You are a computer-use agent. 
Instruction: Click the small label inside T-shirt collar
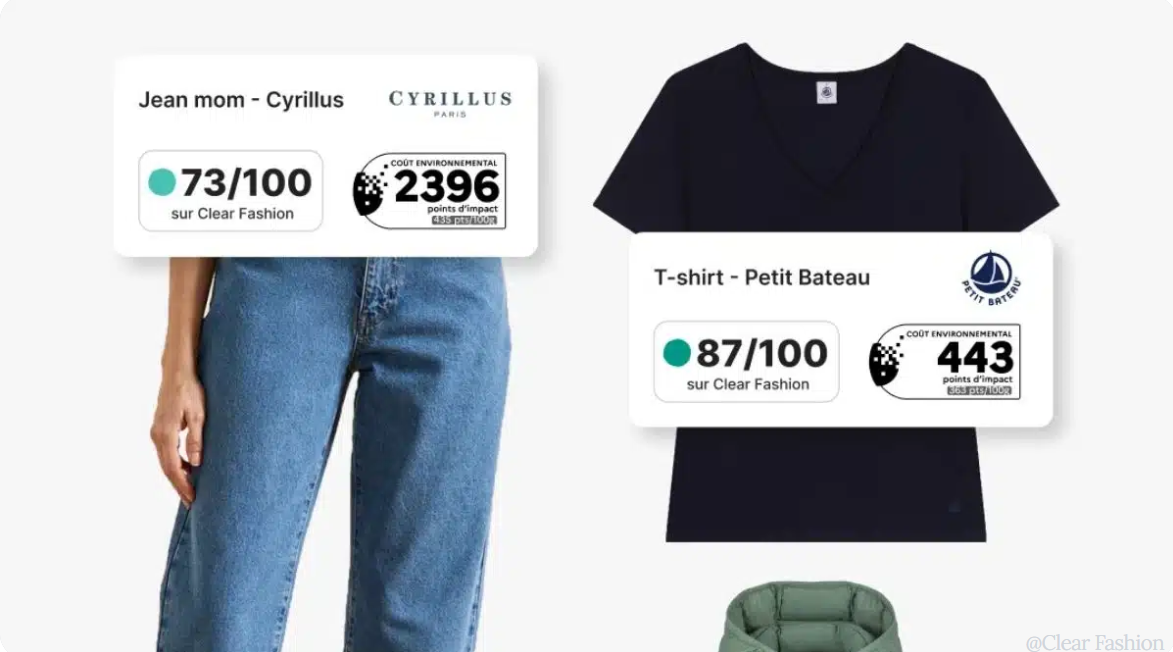pyautogui.click(x=827, y=93)
